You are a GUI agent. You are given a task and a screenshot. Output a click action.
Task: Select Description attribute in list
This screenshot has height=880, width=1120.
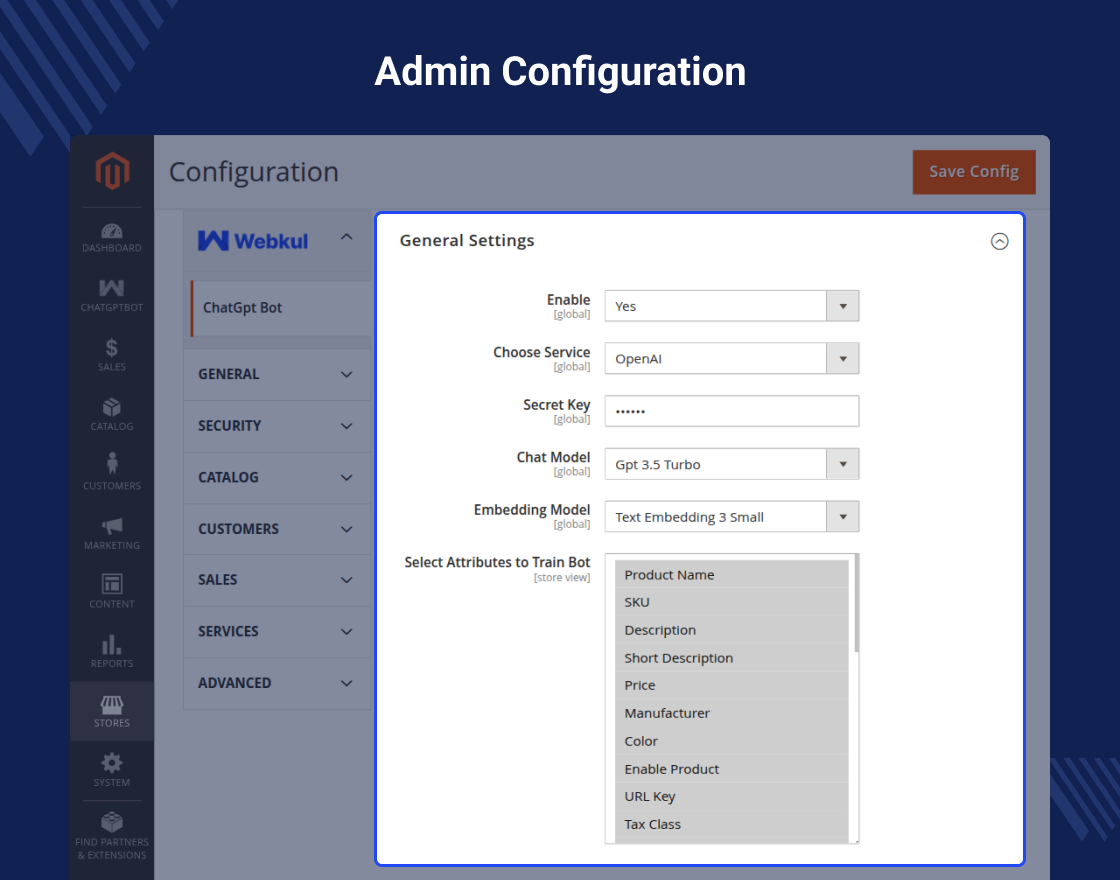point(731,630)
